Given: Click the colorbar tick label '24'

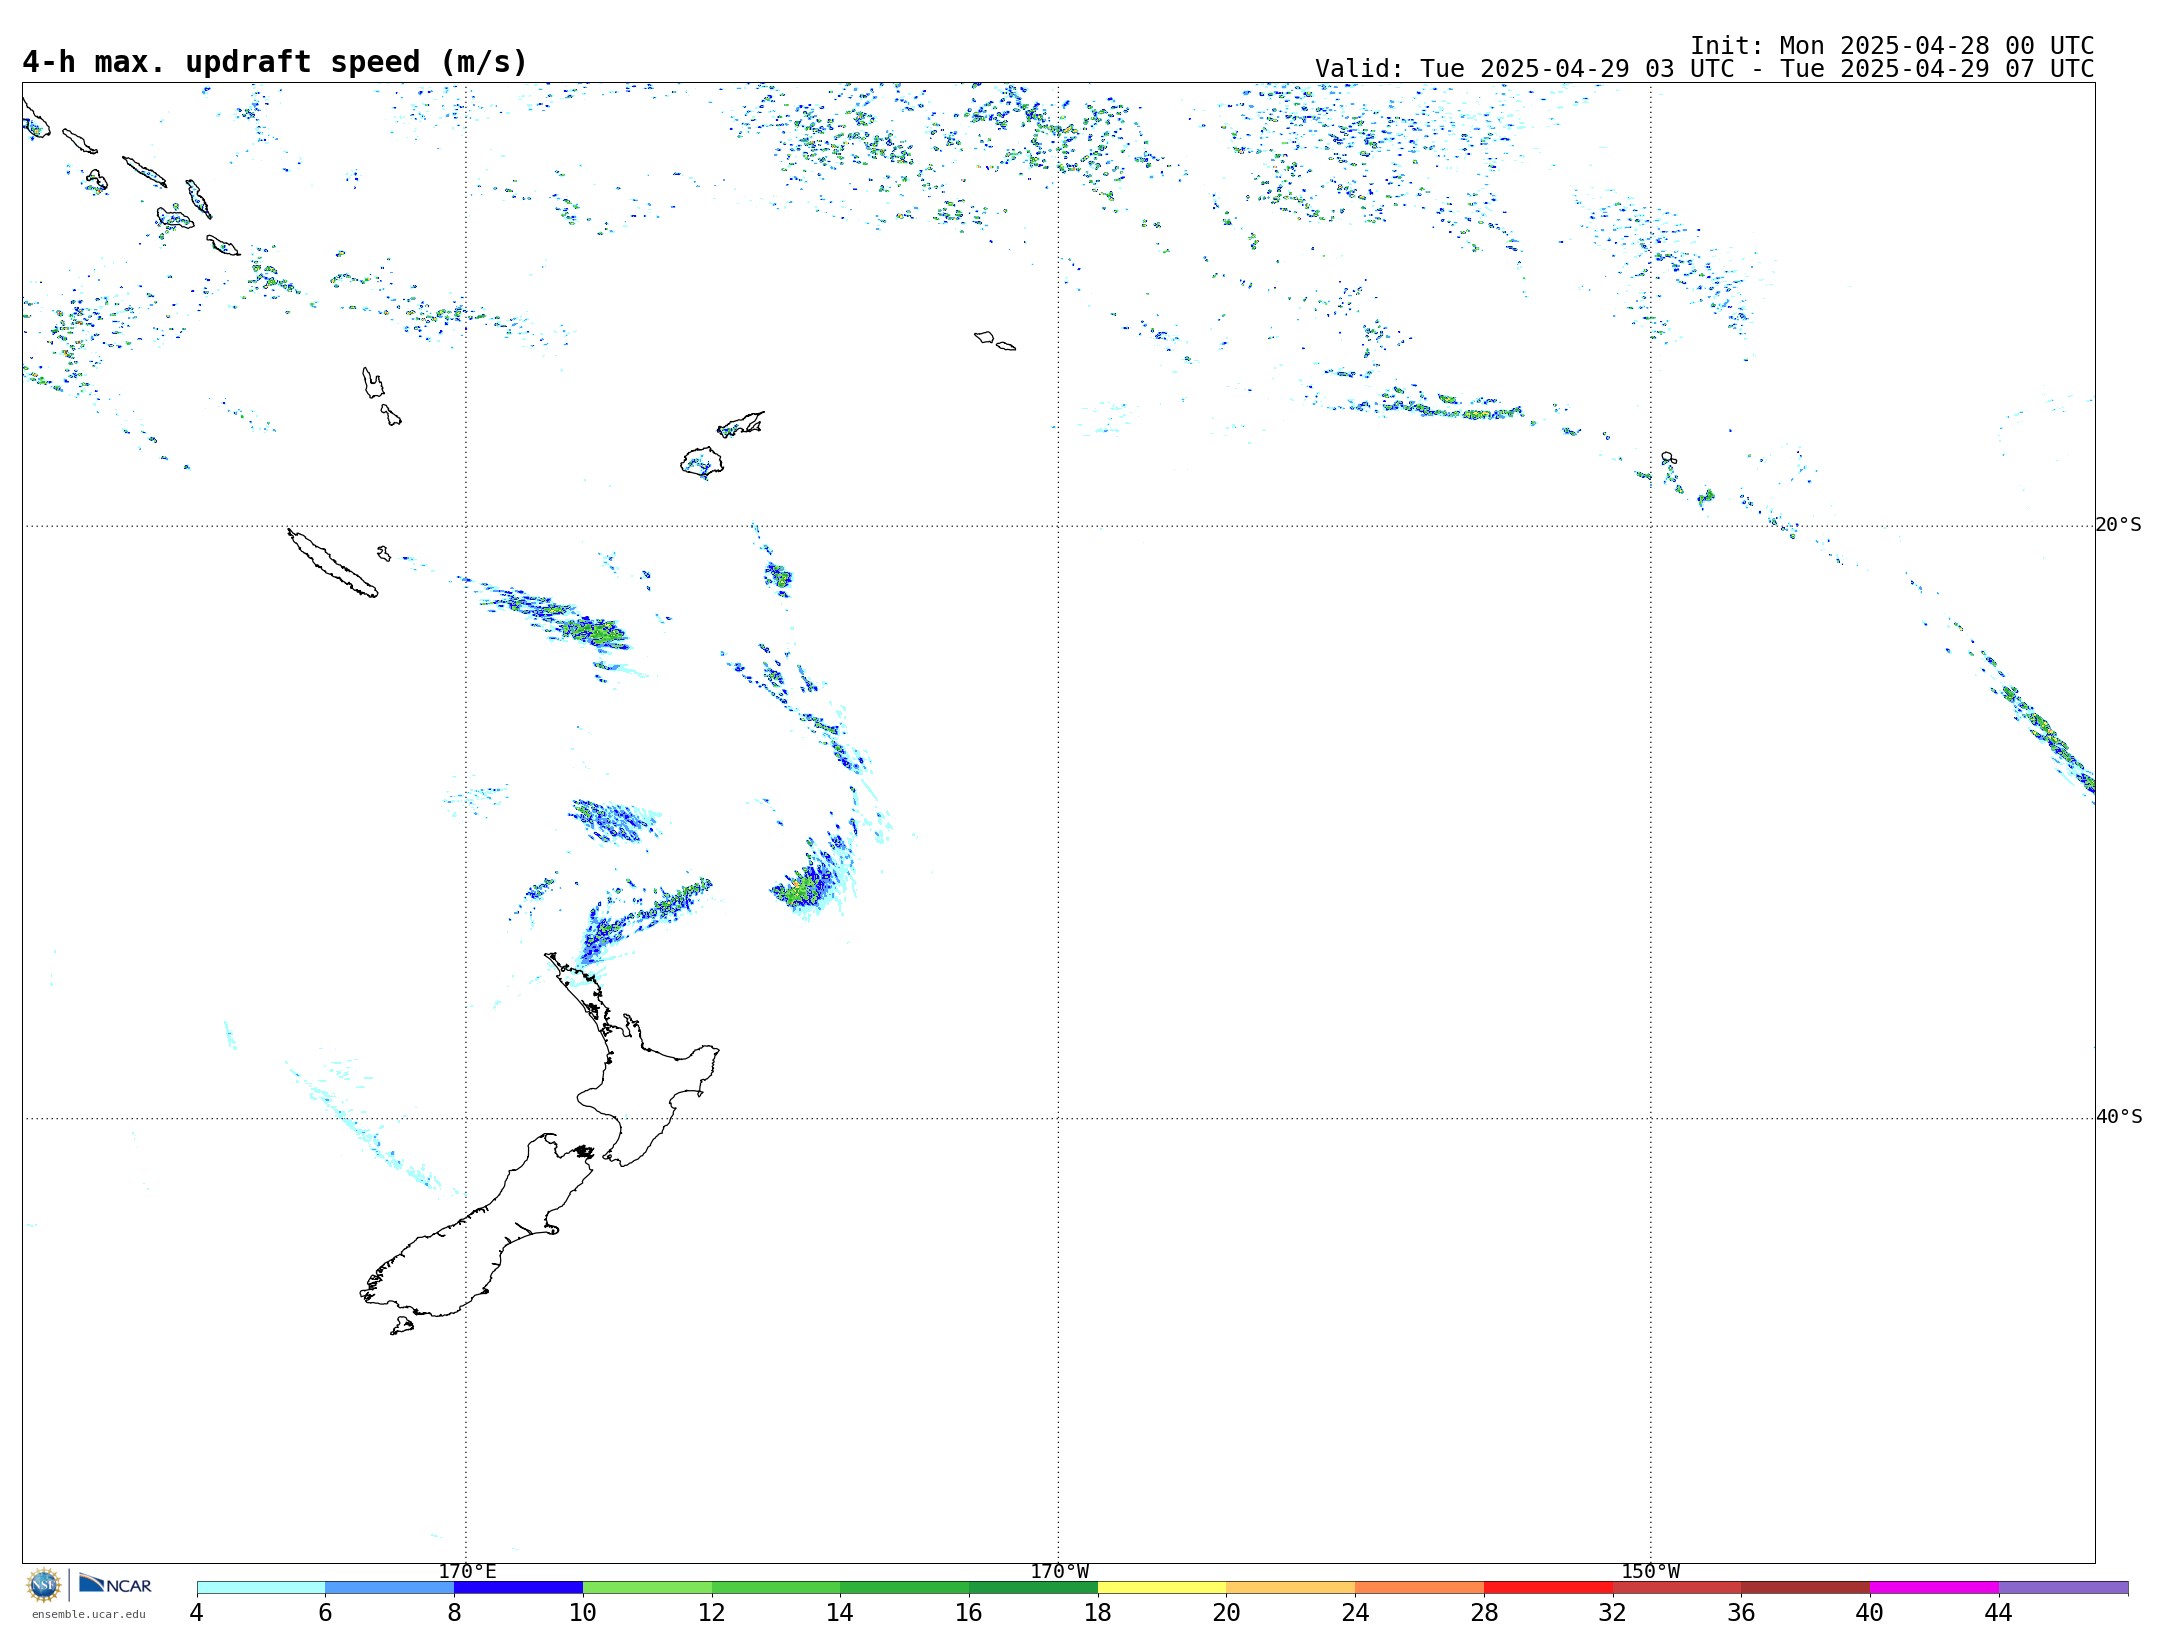Looking at the screenshot, I should (x=1355, y=1612).
